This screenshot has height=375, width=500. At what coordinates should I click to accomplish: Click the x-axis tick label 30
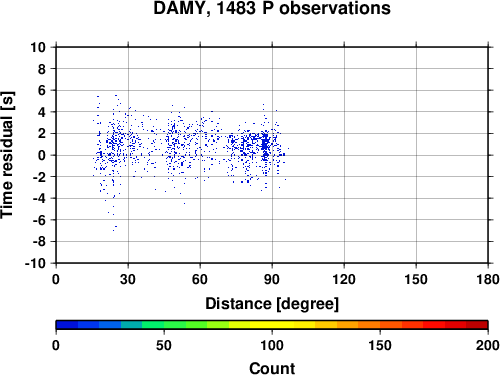(x=128, y=279)
